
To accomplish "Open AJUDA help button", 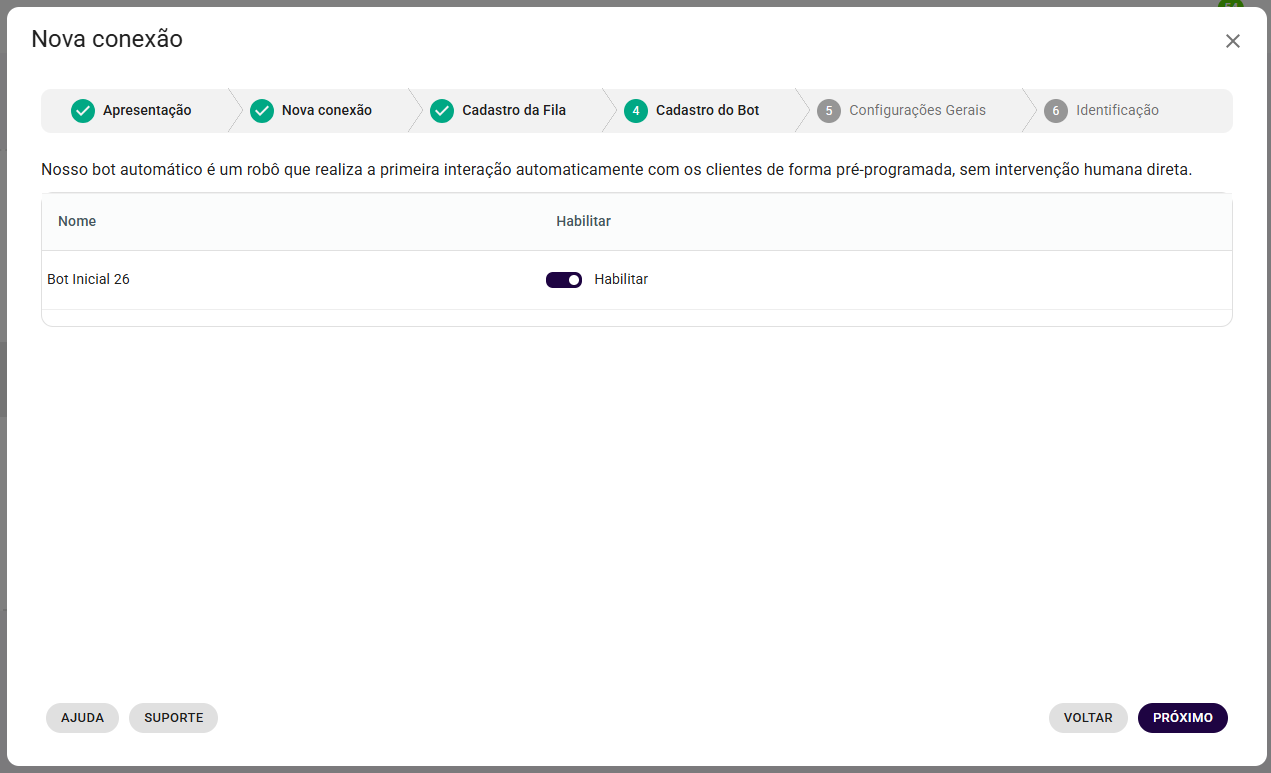I will 82,718.
